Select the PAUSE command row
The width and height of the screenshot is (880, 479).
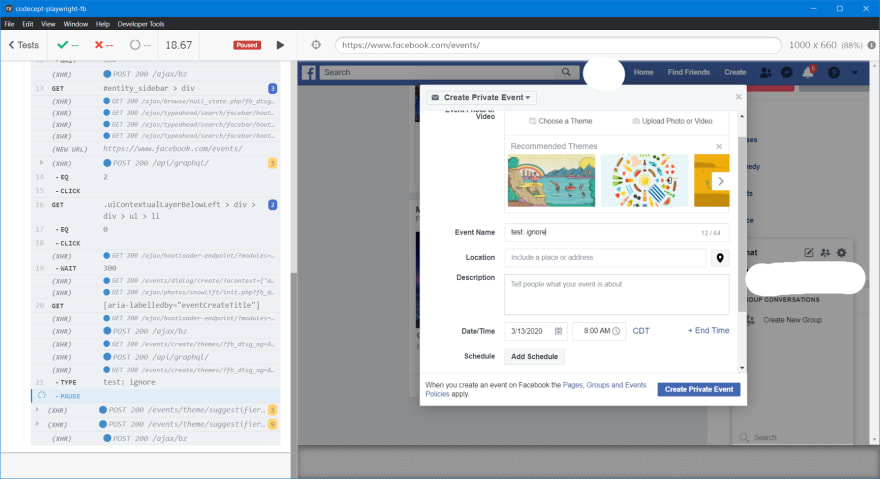155,396
